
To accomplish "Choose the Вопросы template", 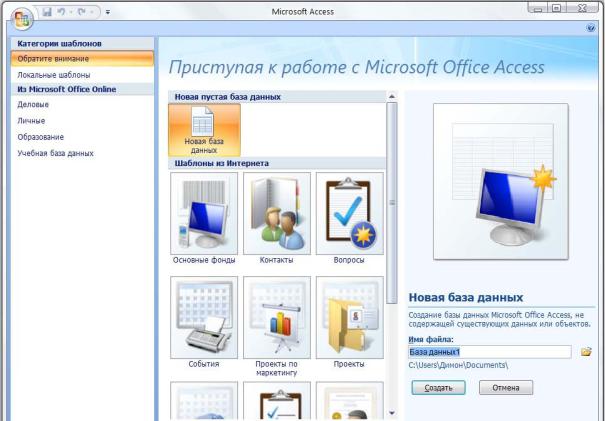I will [x=350, y=218].
